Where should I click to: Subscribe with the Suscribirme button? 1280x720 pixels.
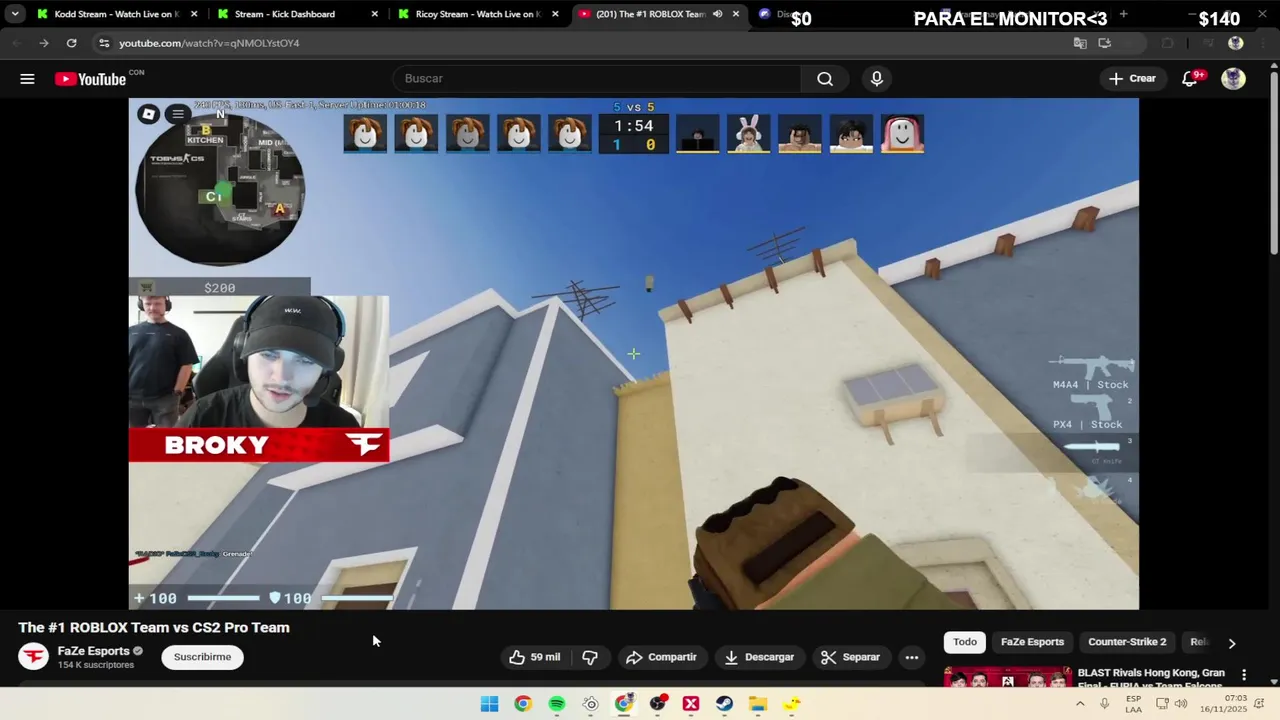tap(203, 657)
